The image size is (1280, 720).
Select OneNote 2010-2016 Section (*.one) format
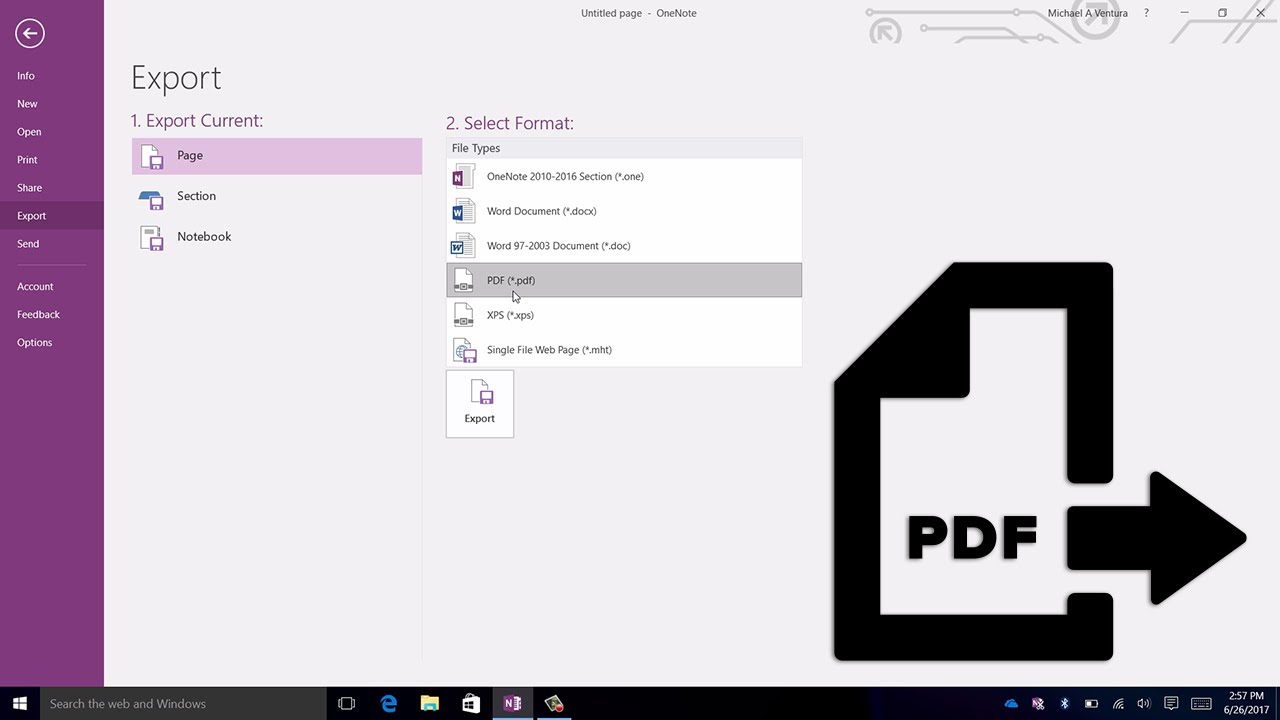click(x=624, y=177)
